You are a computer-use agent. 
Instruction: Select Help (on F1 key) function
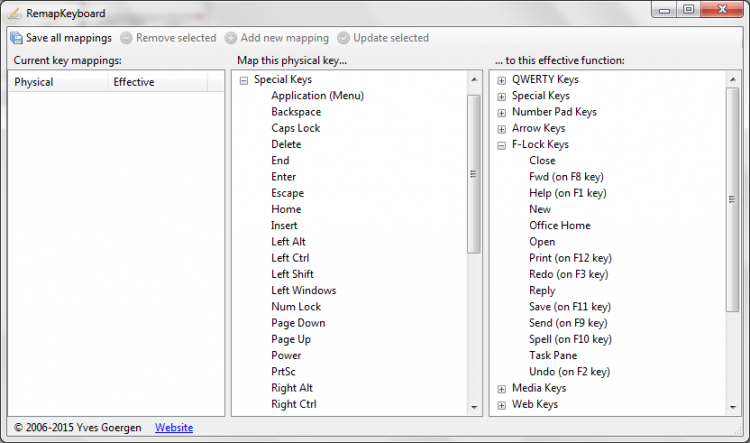pyautogui.click(x=568, y=193)
